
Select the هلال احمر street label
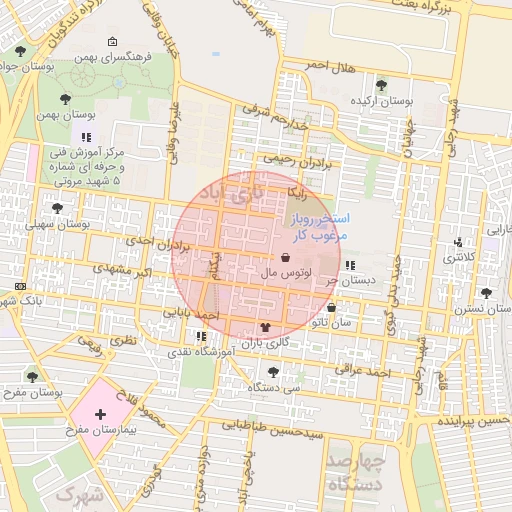(x=330, y=67)
